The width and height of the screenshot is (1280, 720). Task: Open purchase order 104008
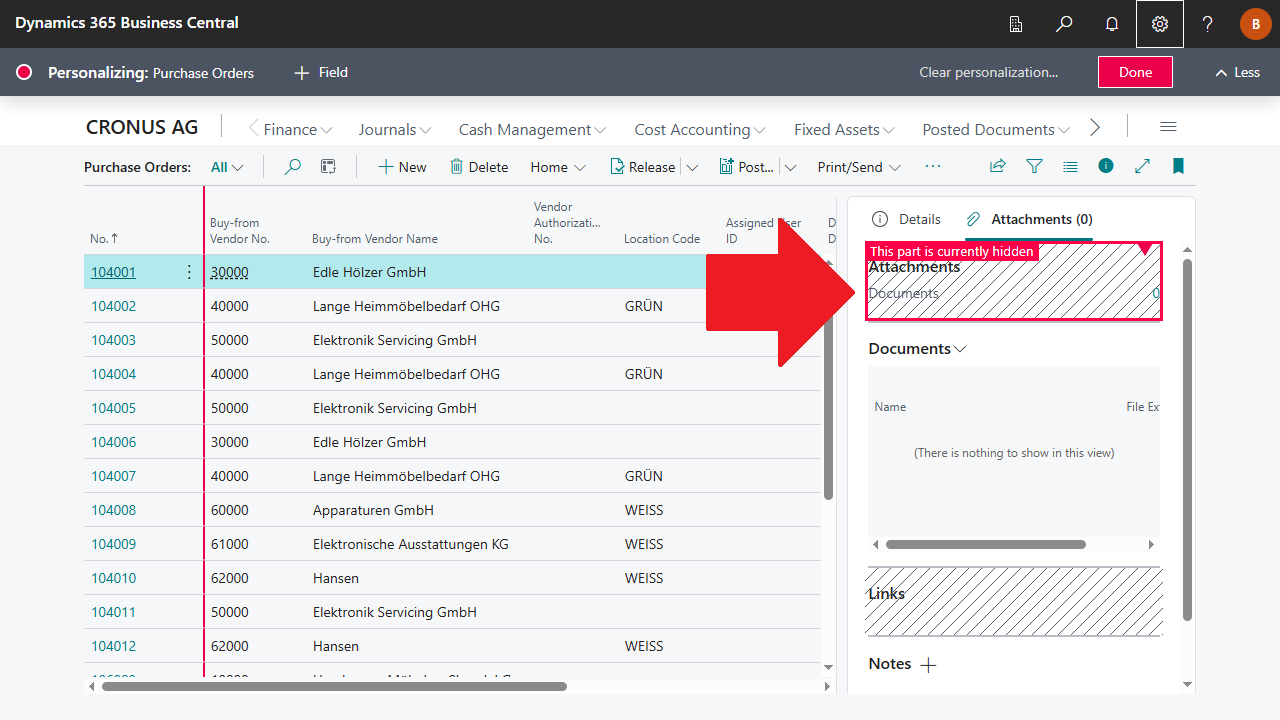(x=113, y=510)
